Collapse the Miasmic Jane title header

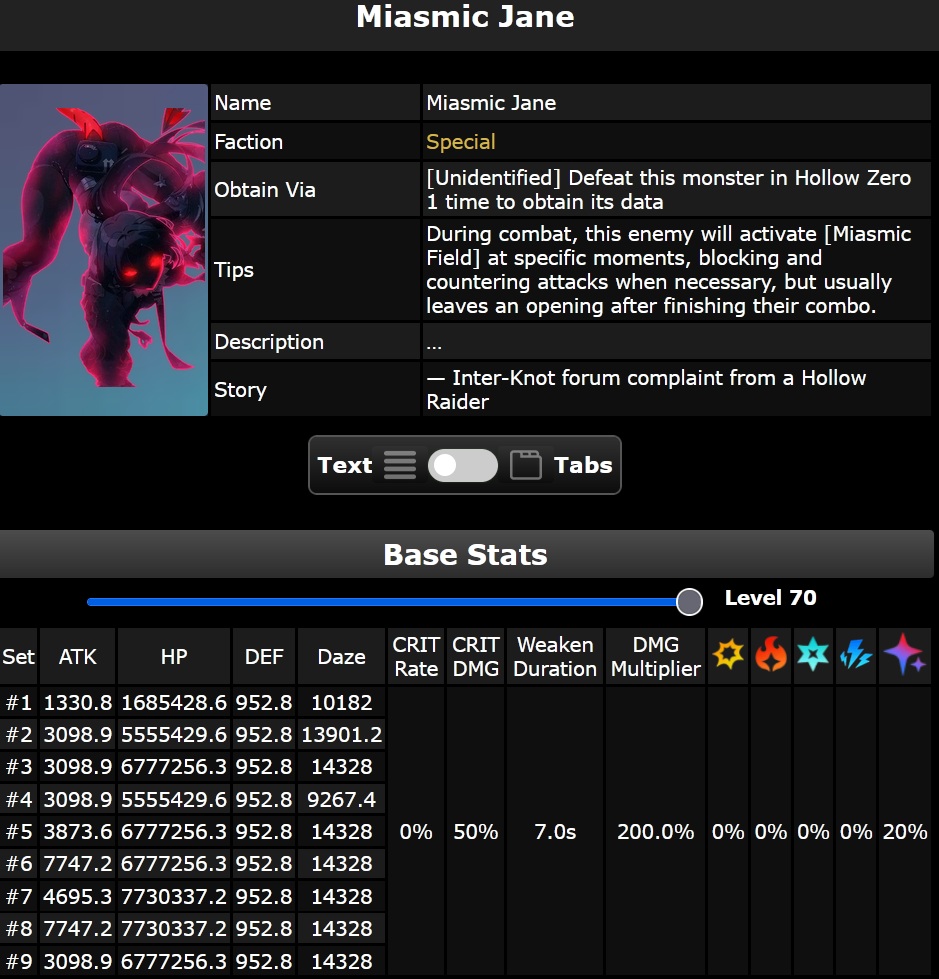pos(466,18)
